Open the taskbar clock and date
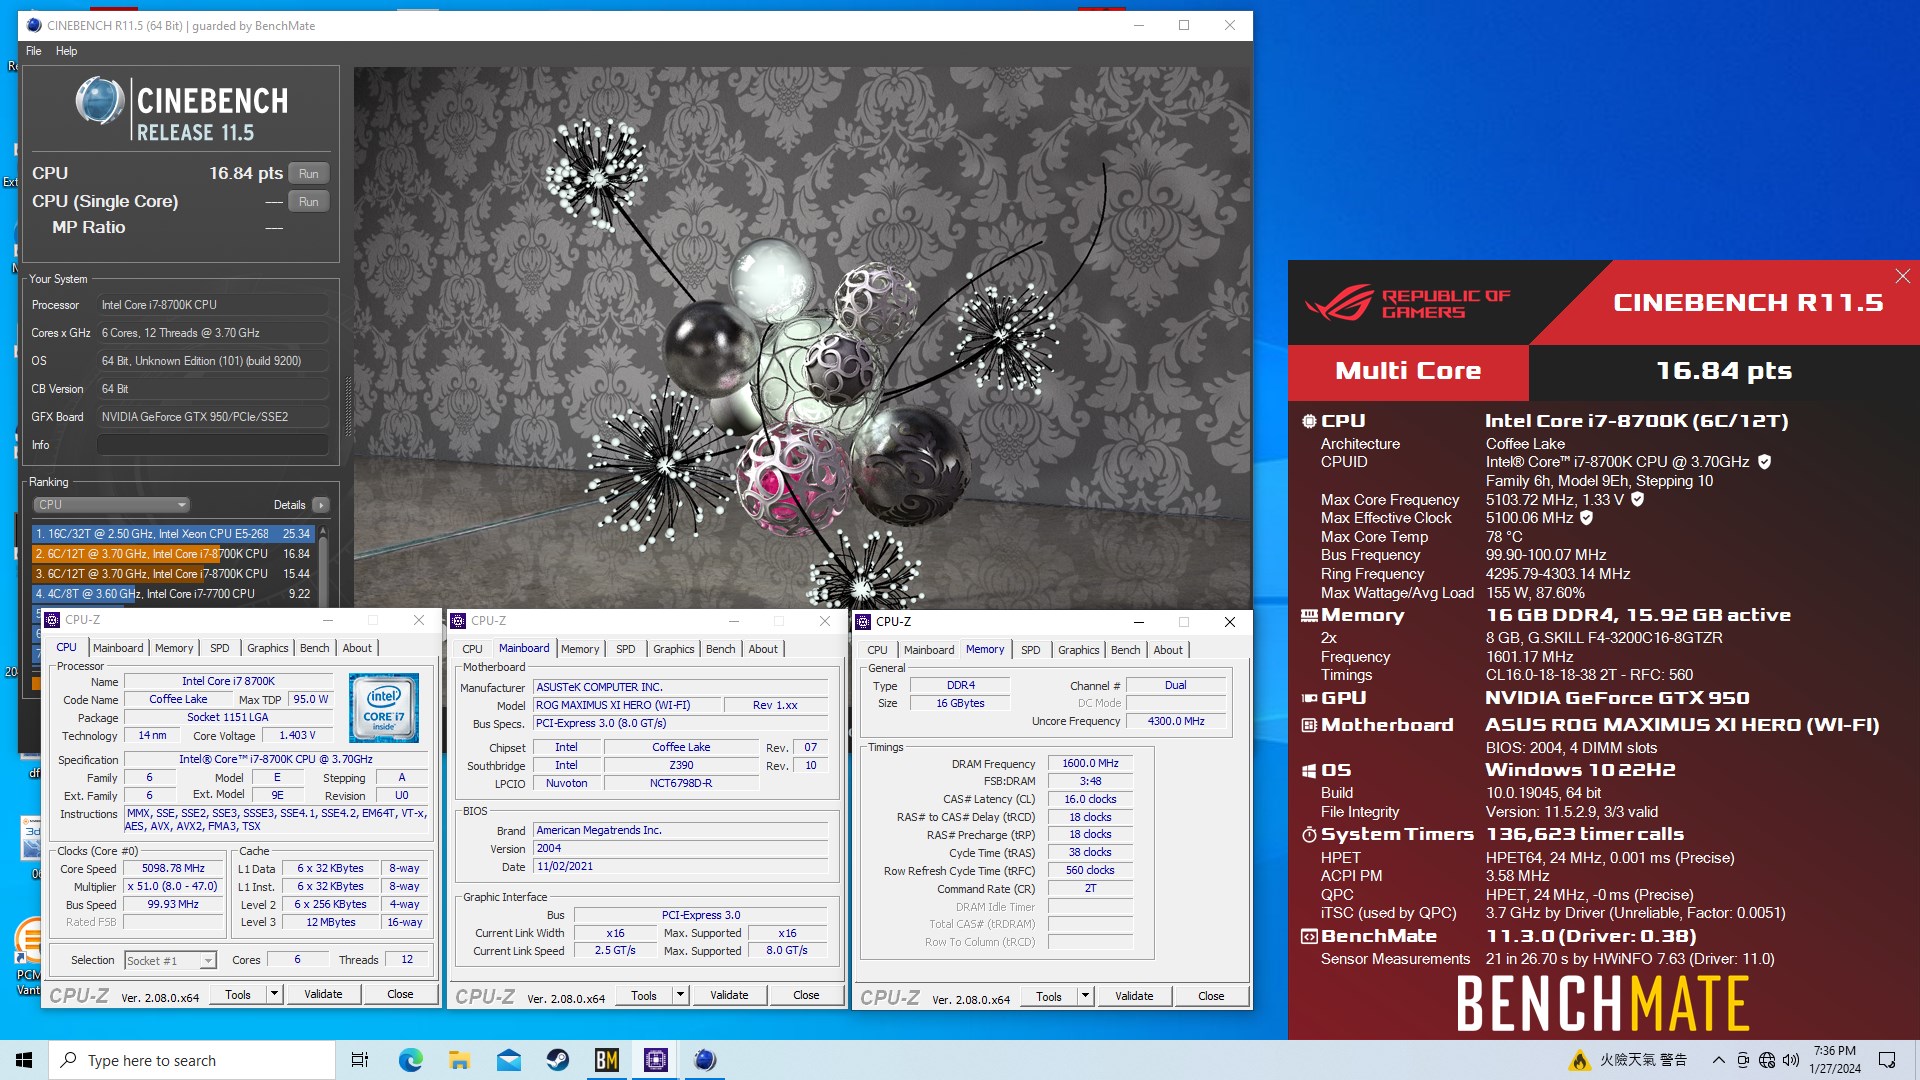Image resolution: width=1920 pixels, height=1080 pixels. [x=1835, y=1060]
